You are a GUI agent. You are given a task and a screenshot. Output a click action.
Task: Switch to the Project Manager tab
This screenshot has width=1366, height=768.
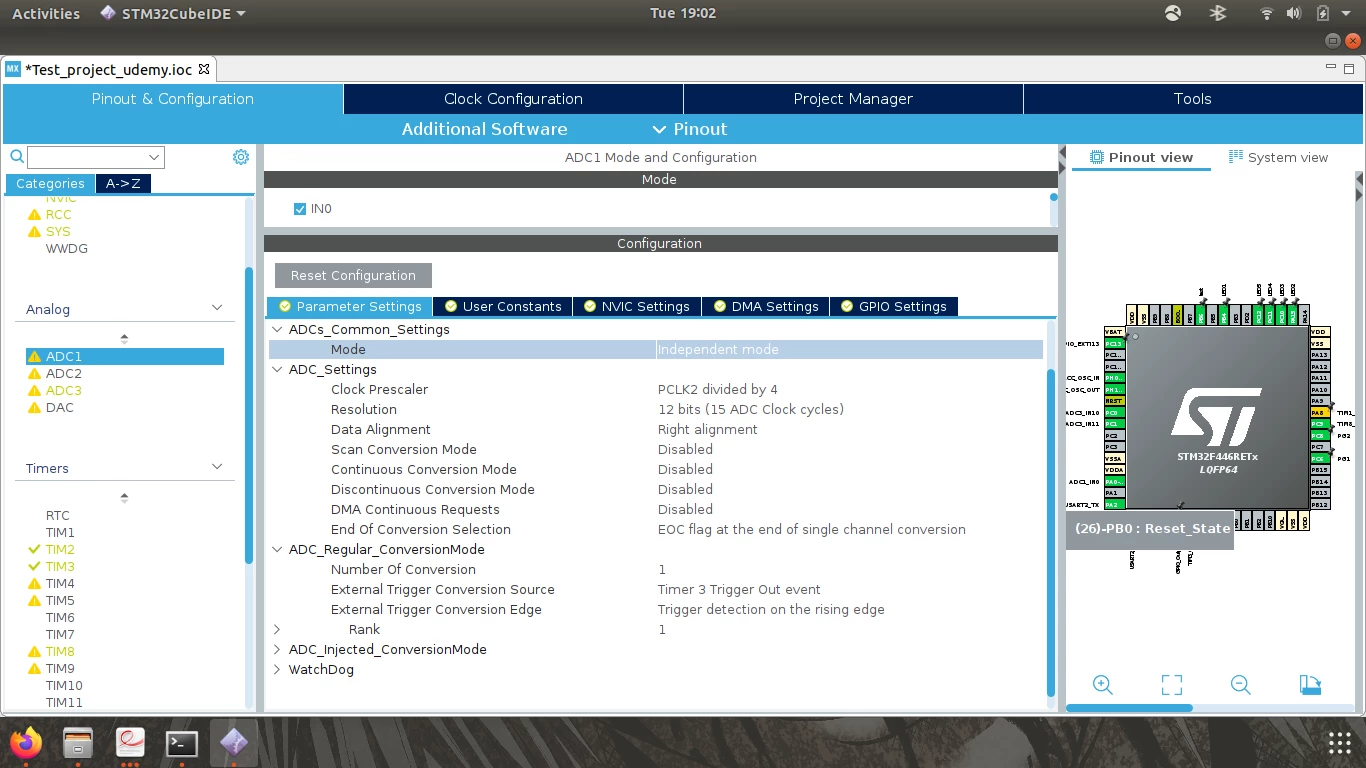(x=853, y=99)
